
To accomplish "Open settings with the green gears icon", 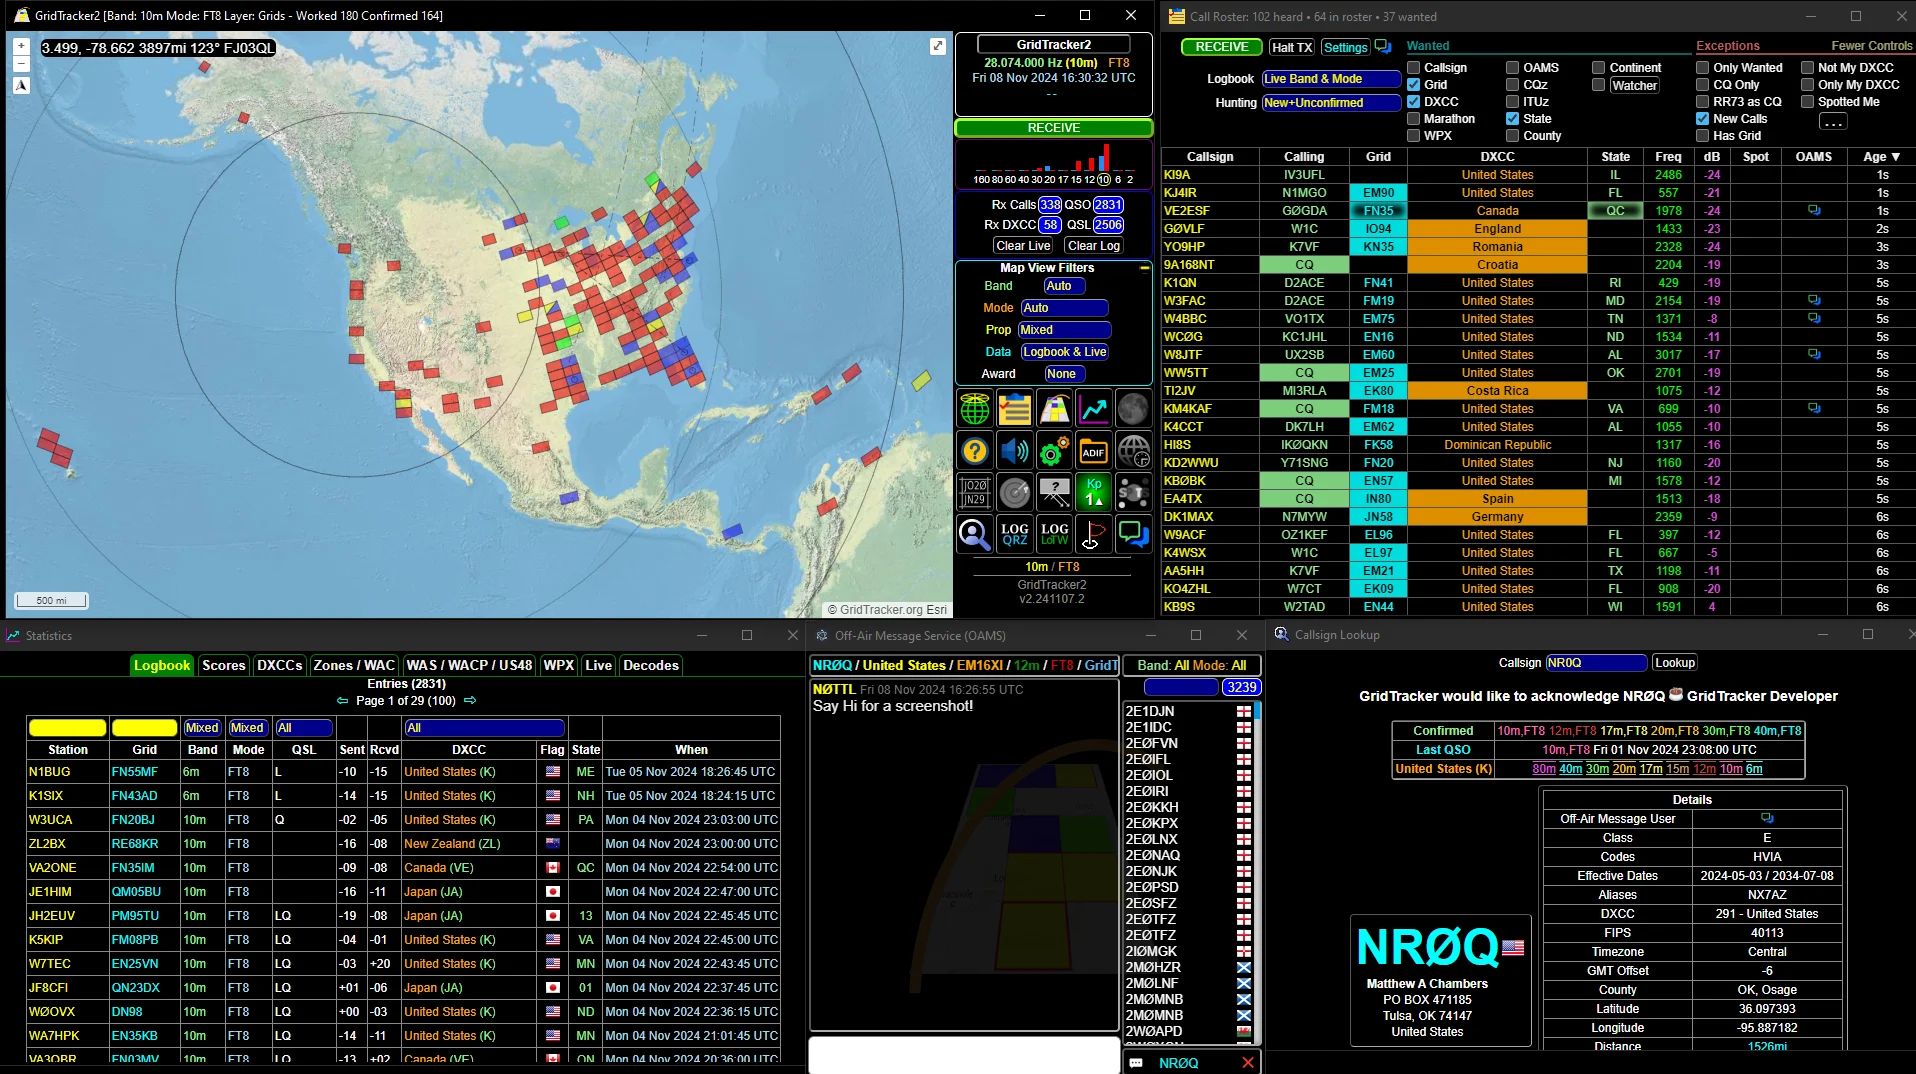I will 1054,452.
